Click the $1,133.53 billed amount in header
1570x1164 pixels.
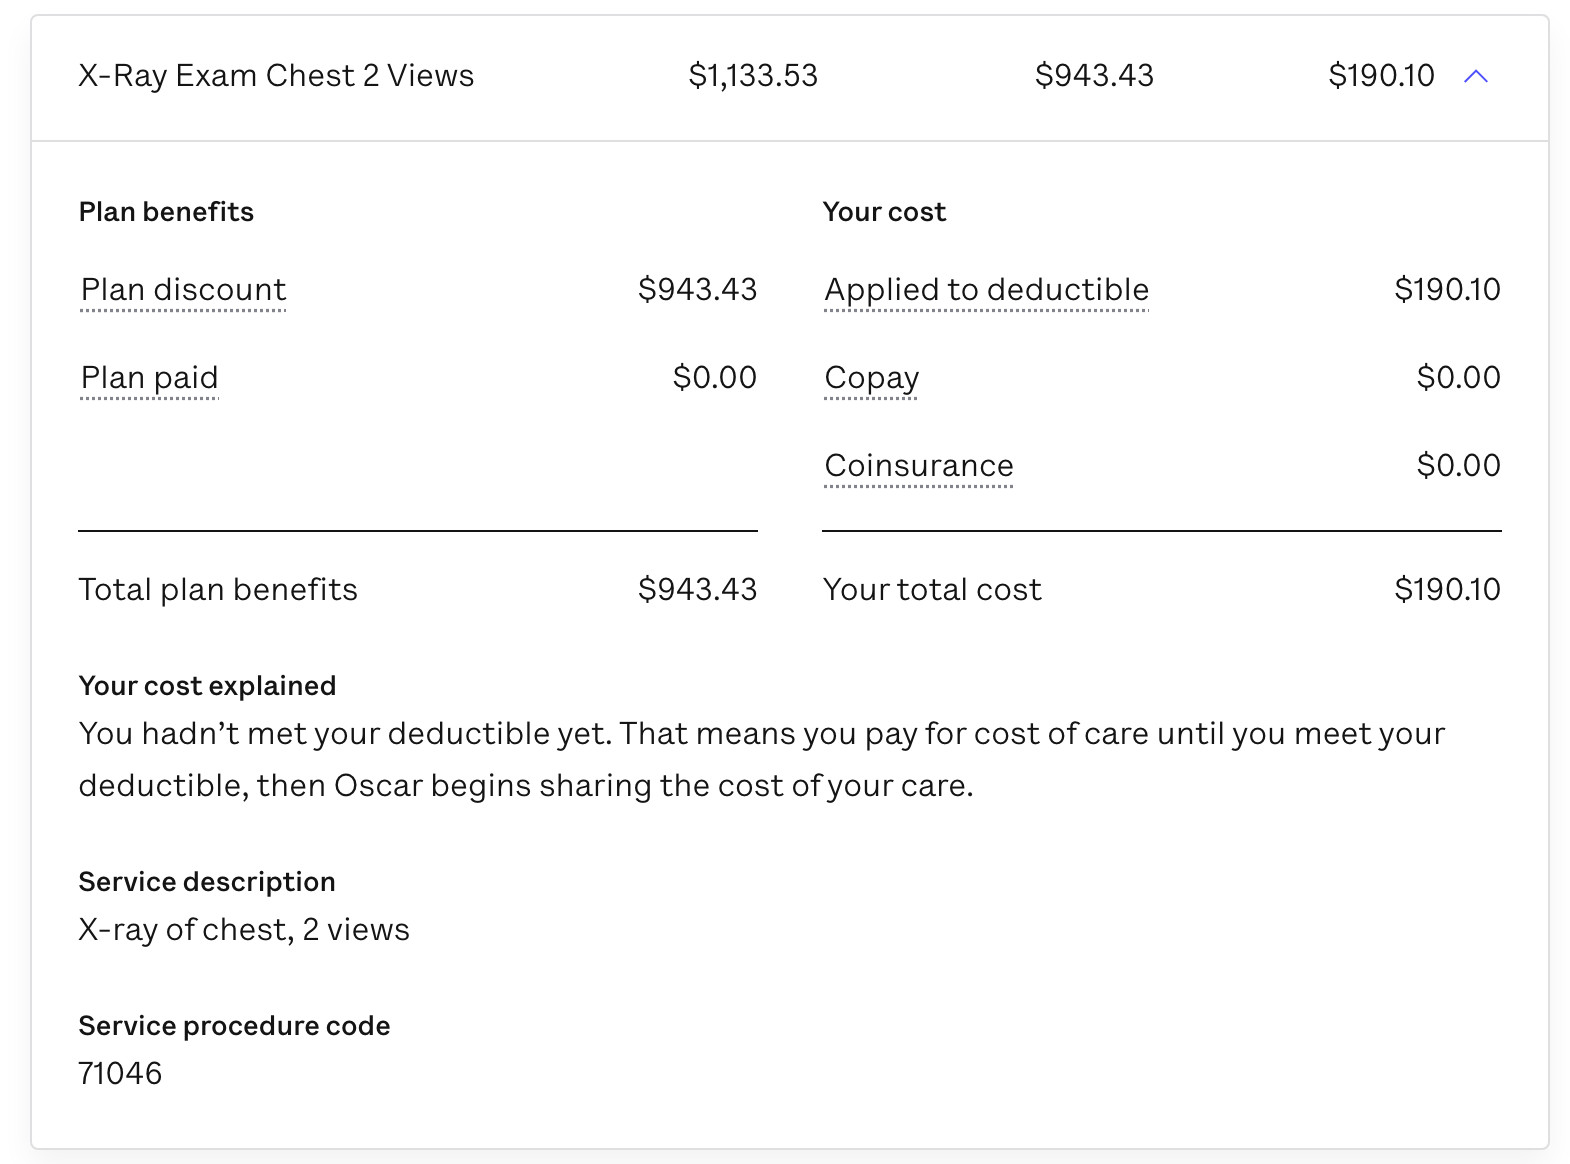click(x=753, y=76)
